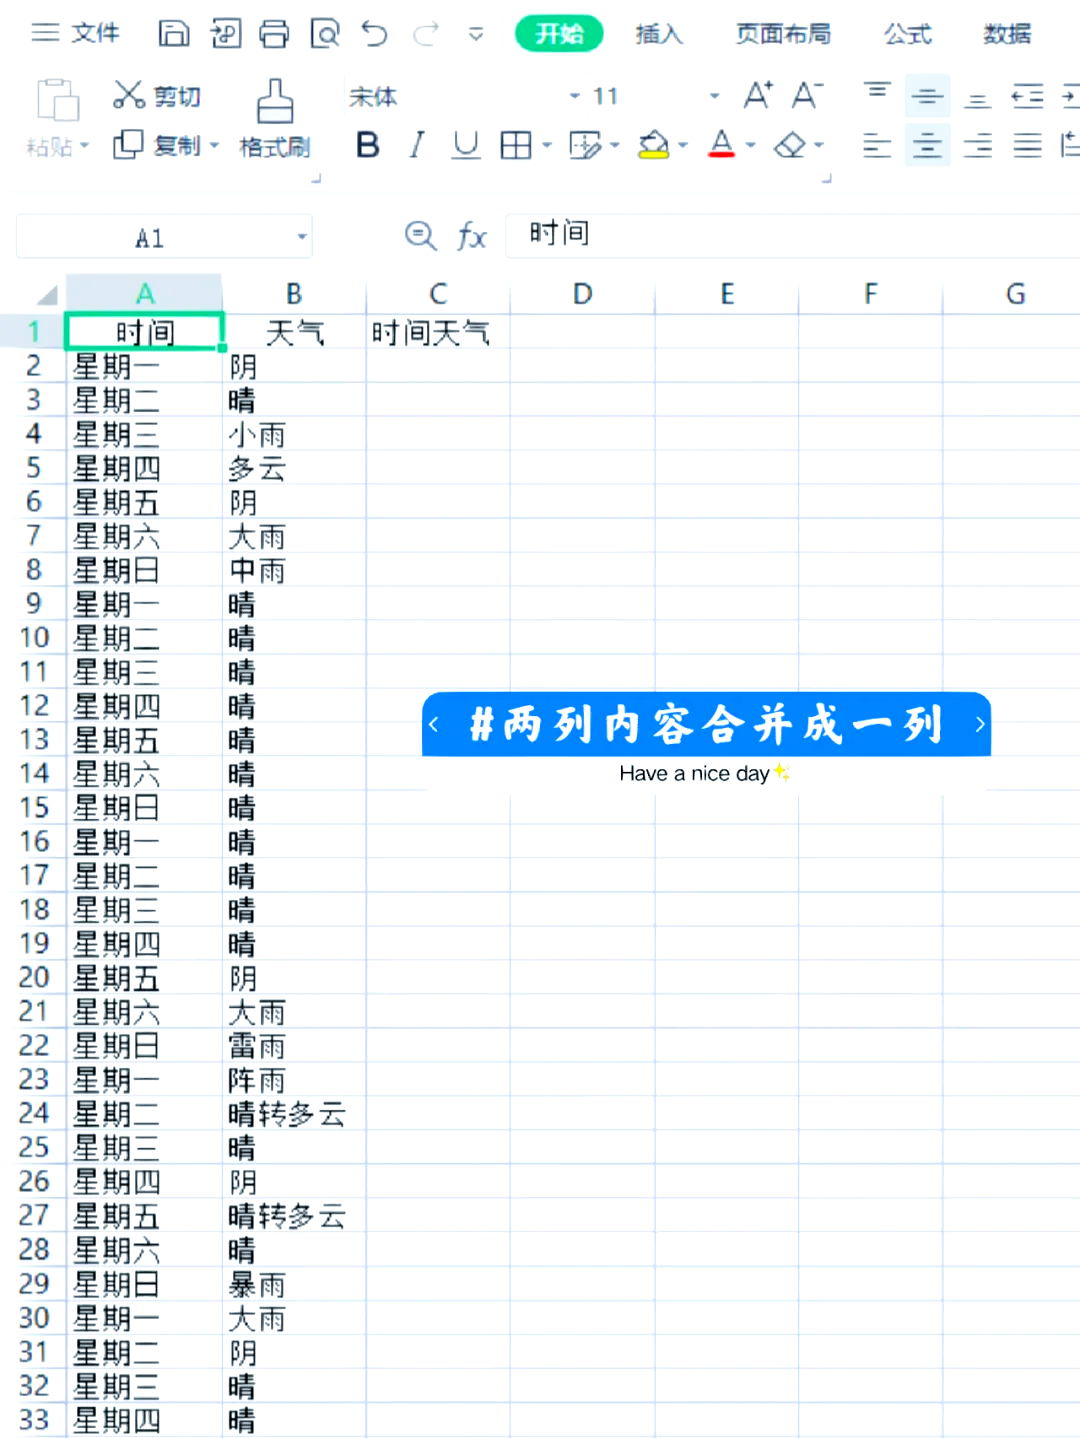Toggle Bold formatting
This screenshot has width=1080, height=1438.
click(x=367, y=146)
